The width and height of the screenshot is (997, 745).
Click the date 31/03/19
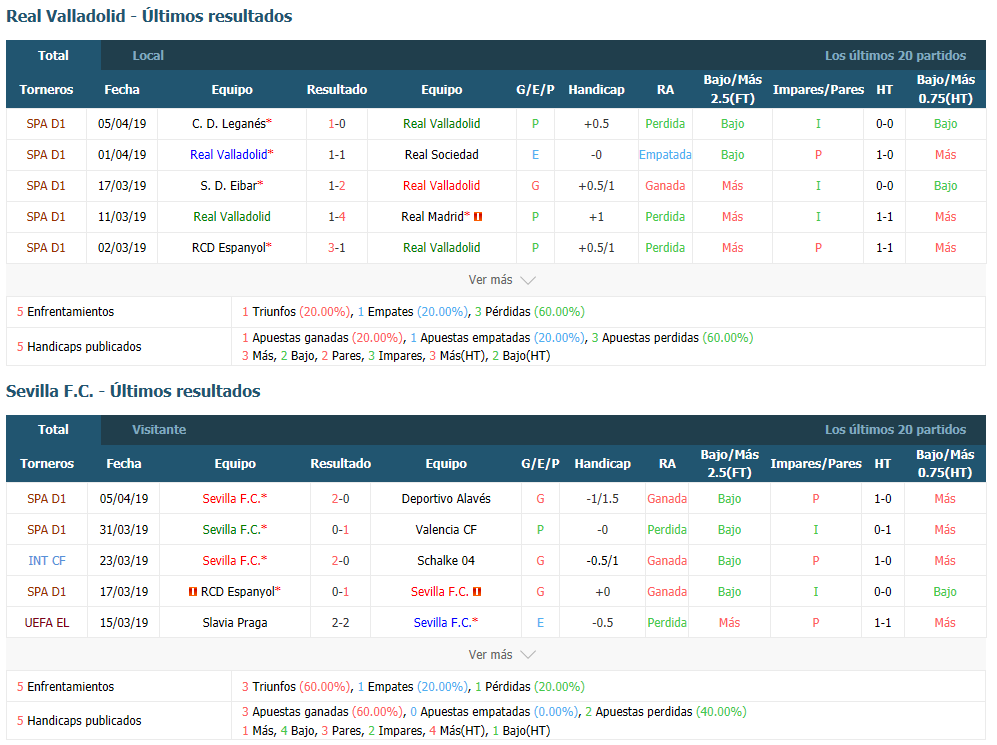[124, 530]
